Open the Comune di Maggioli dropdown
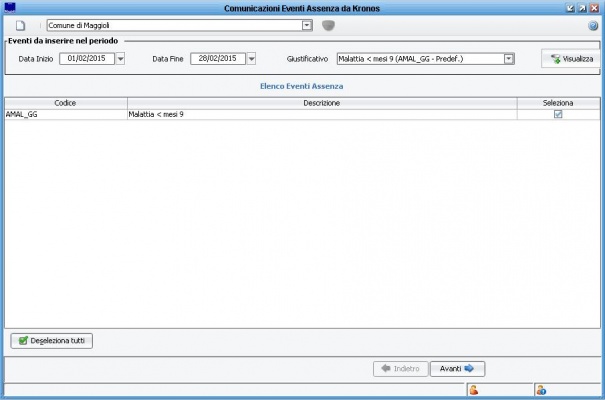Viewport: 605px width, 400px height. click(307, 25)
